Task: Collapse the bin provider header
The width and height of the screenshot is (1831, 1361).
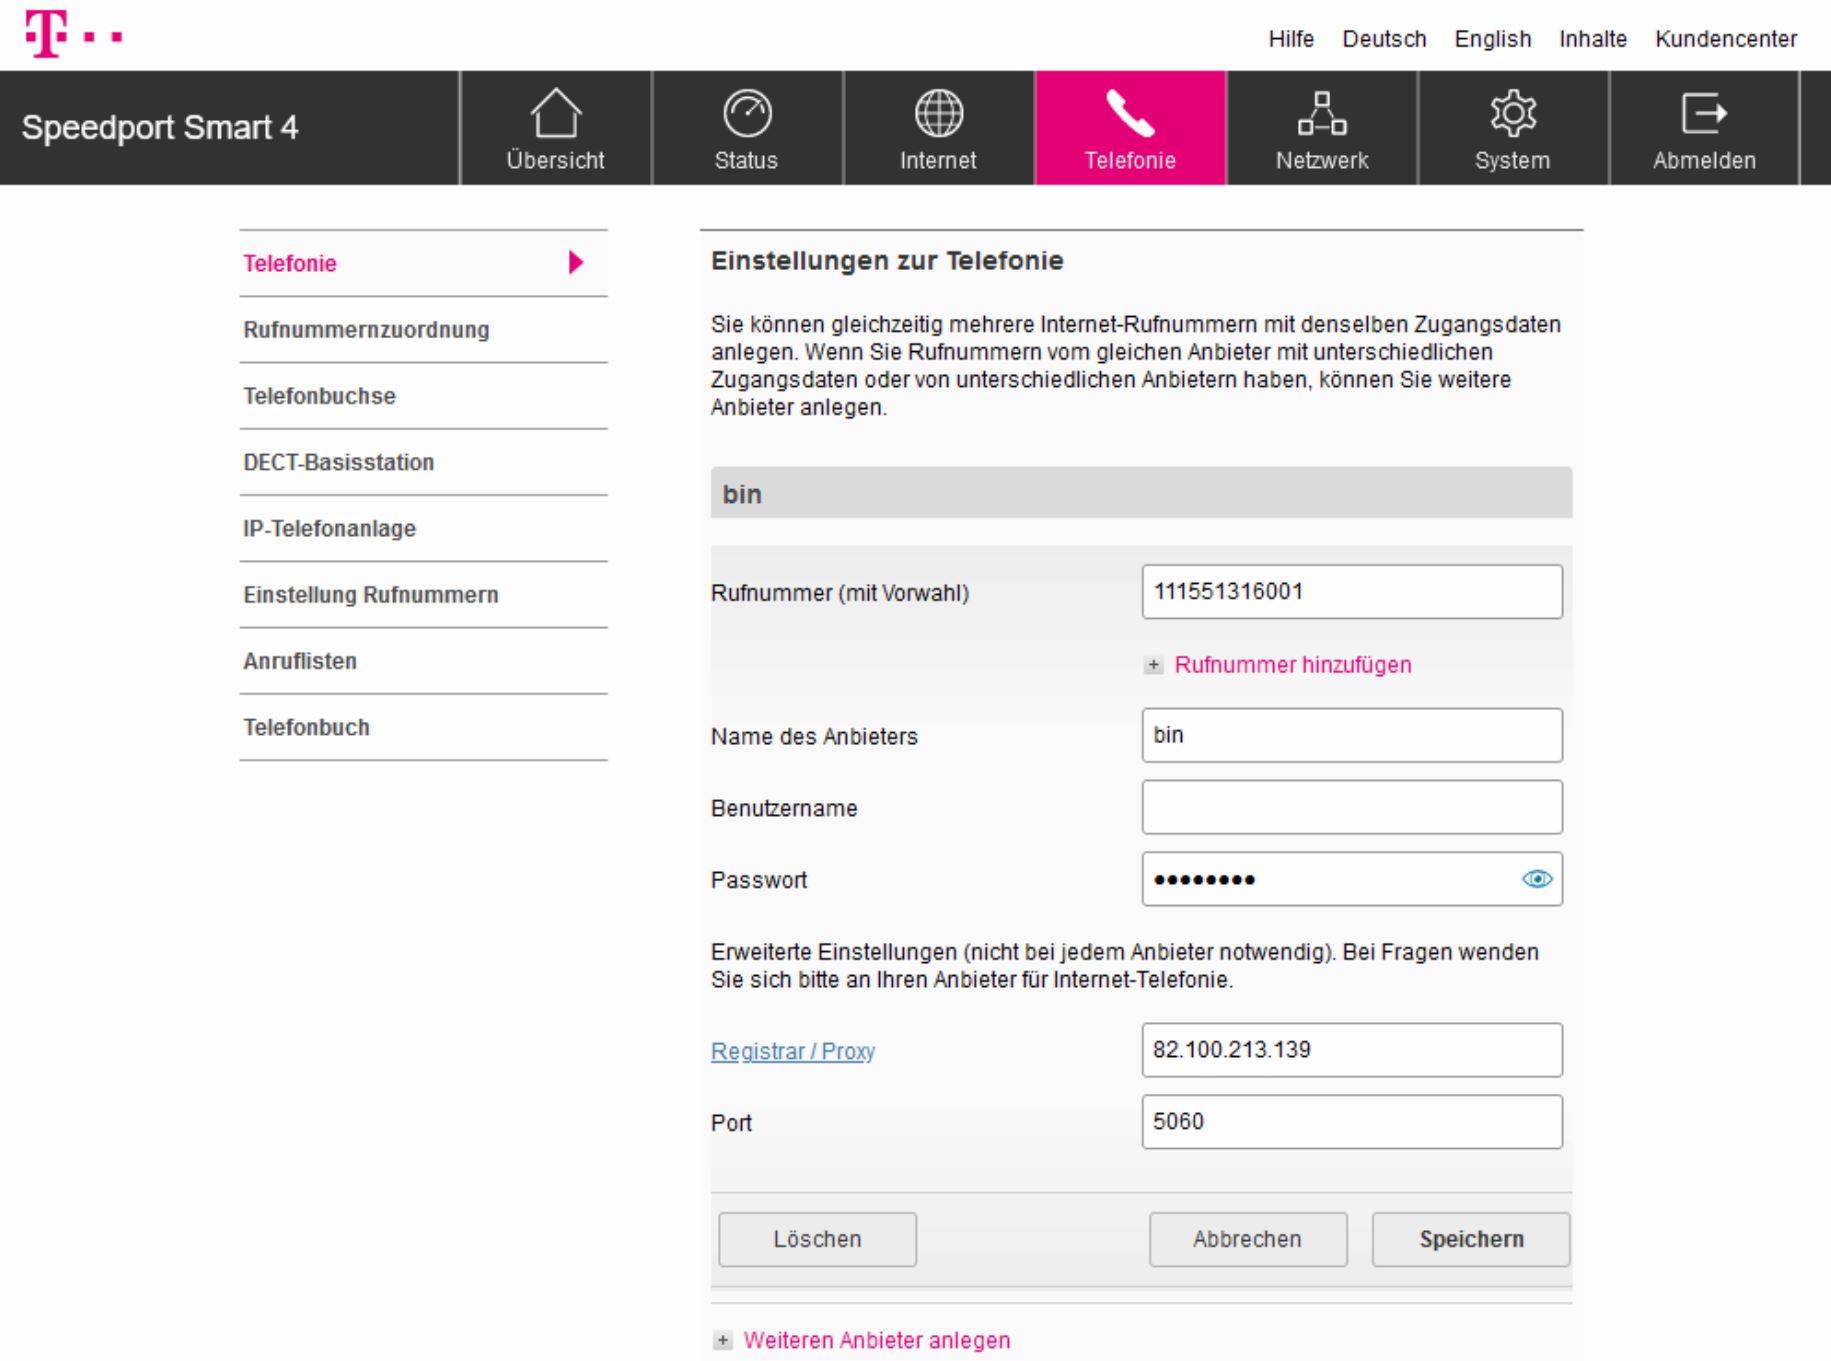Action: coord(1141,493)
